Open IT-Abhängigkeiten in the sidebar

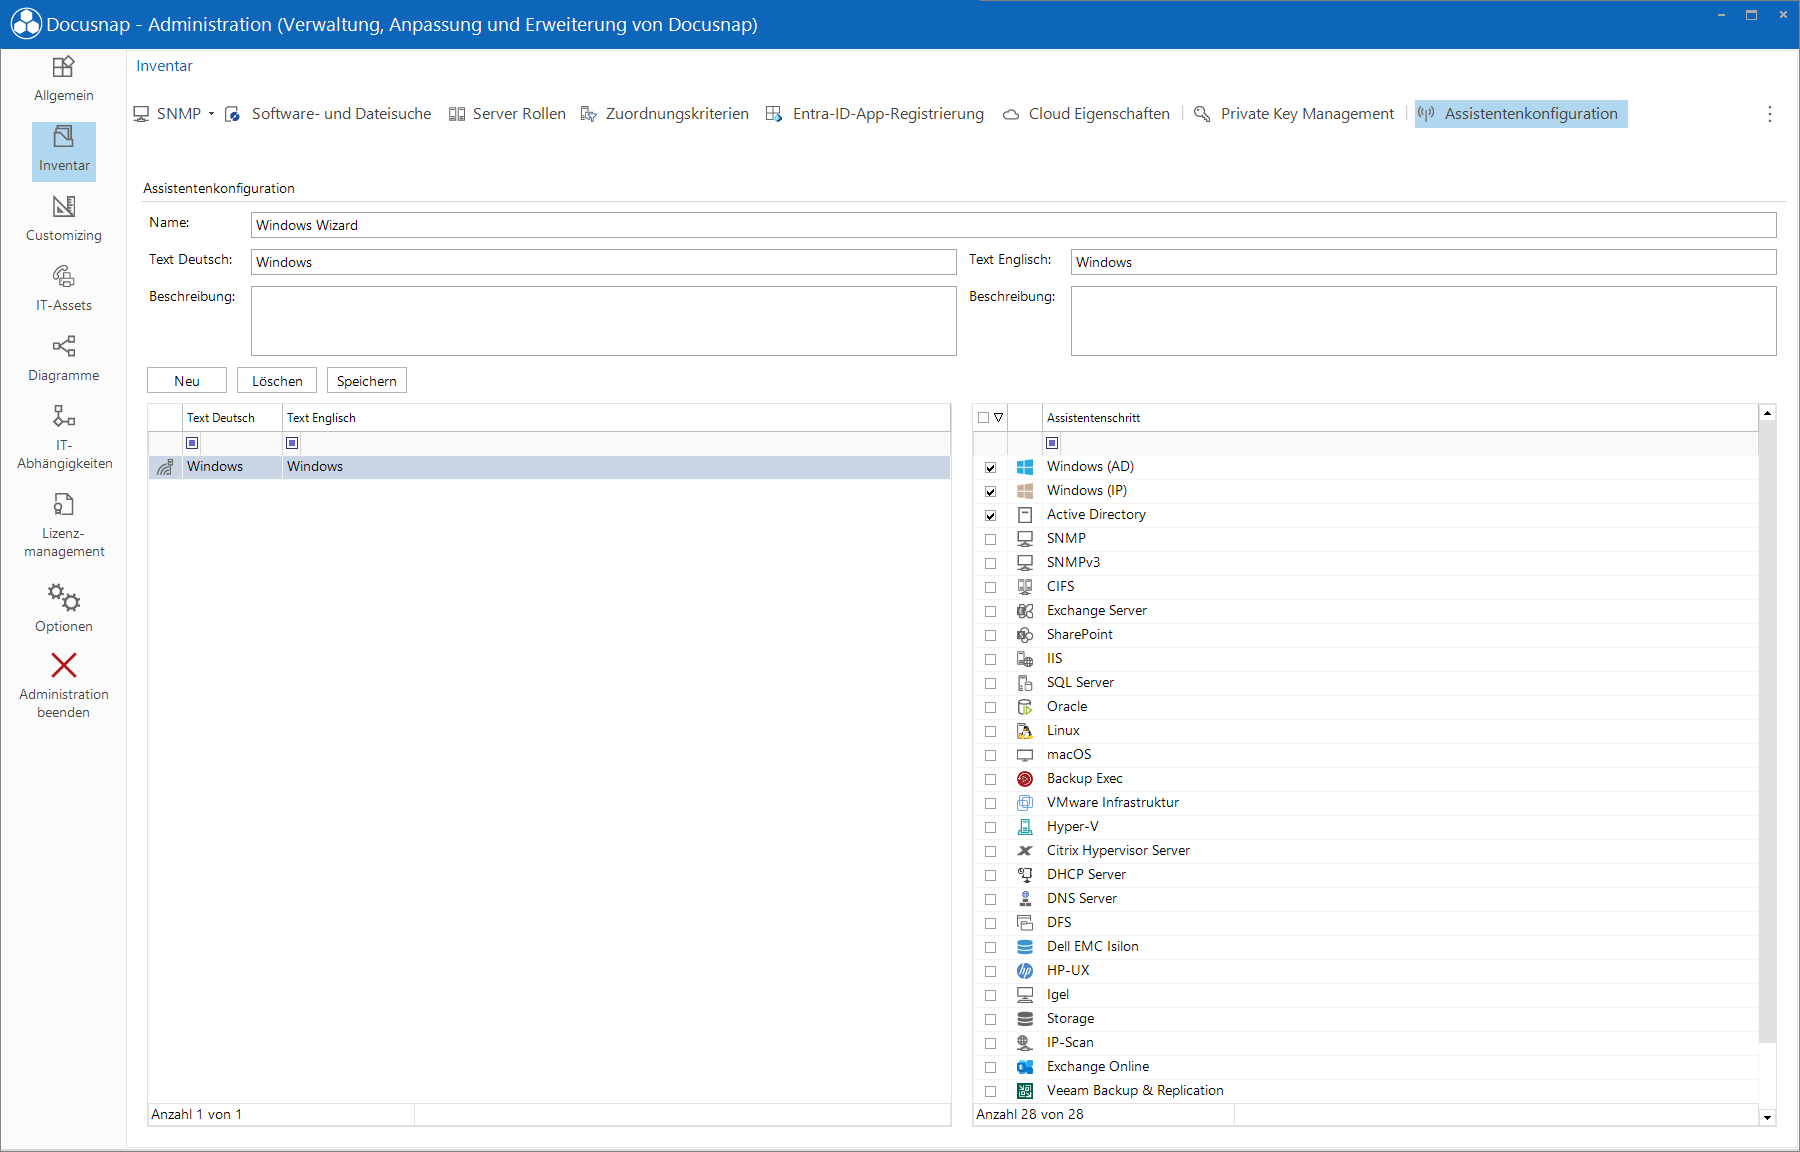[x=64, y=437]
